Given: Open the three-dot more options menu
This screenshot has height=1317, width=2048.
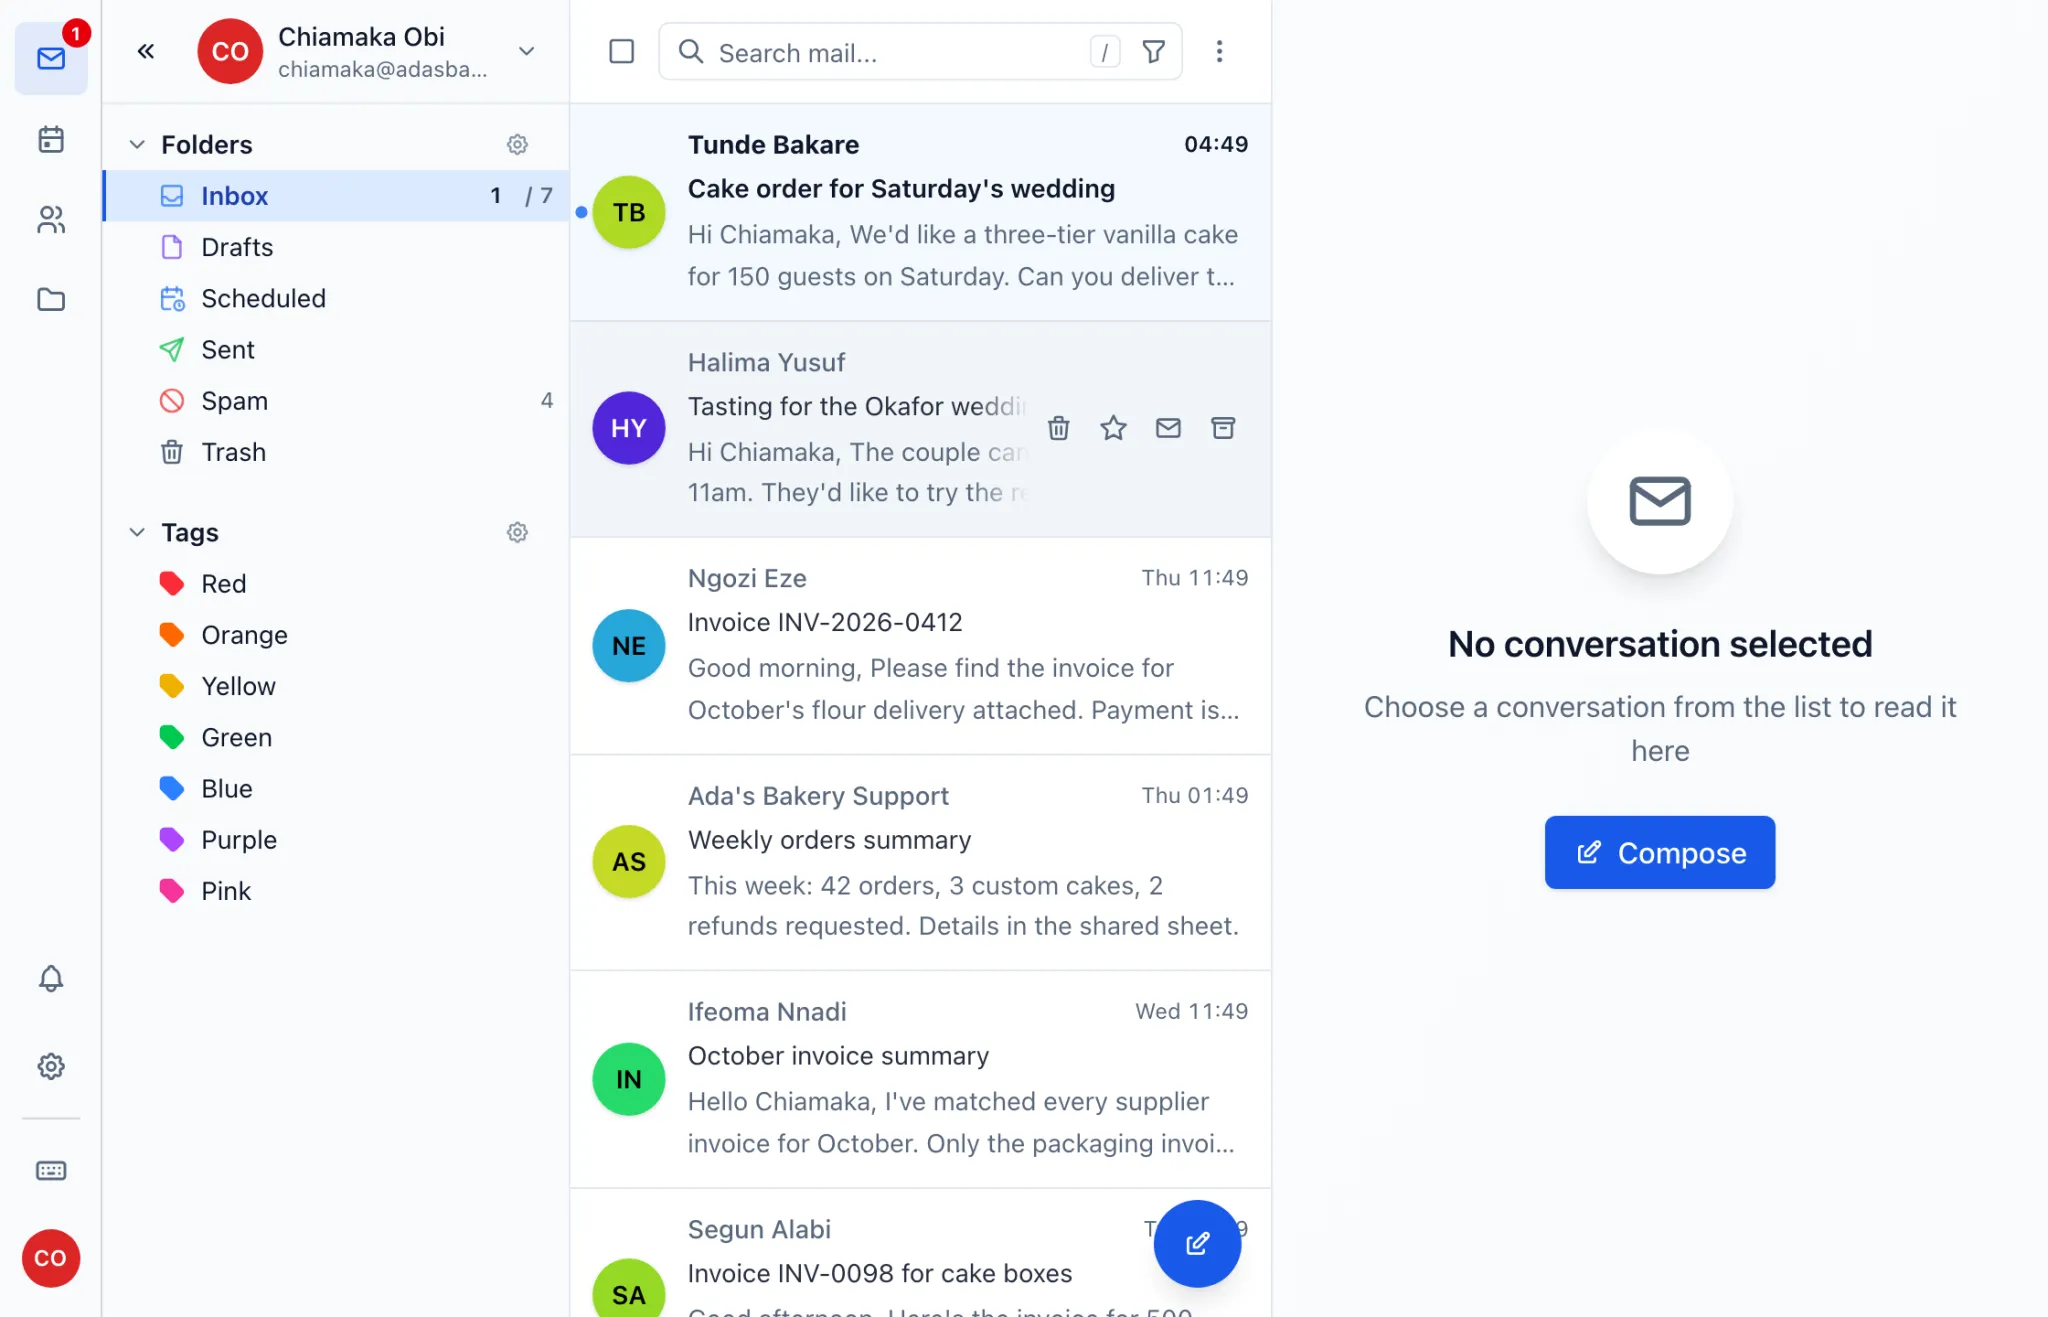Looking at the screenshot, I should click(x=1219, y=51).
